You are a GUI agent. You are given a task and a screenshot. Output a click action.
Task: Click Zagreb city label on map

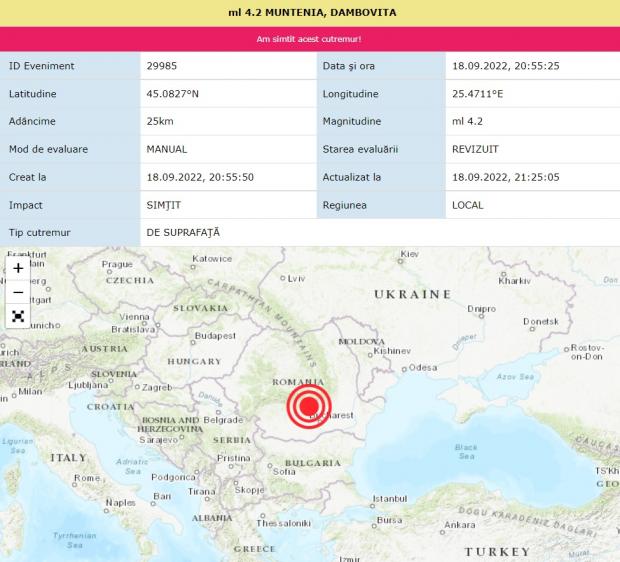(x=157, y=387)
